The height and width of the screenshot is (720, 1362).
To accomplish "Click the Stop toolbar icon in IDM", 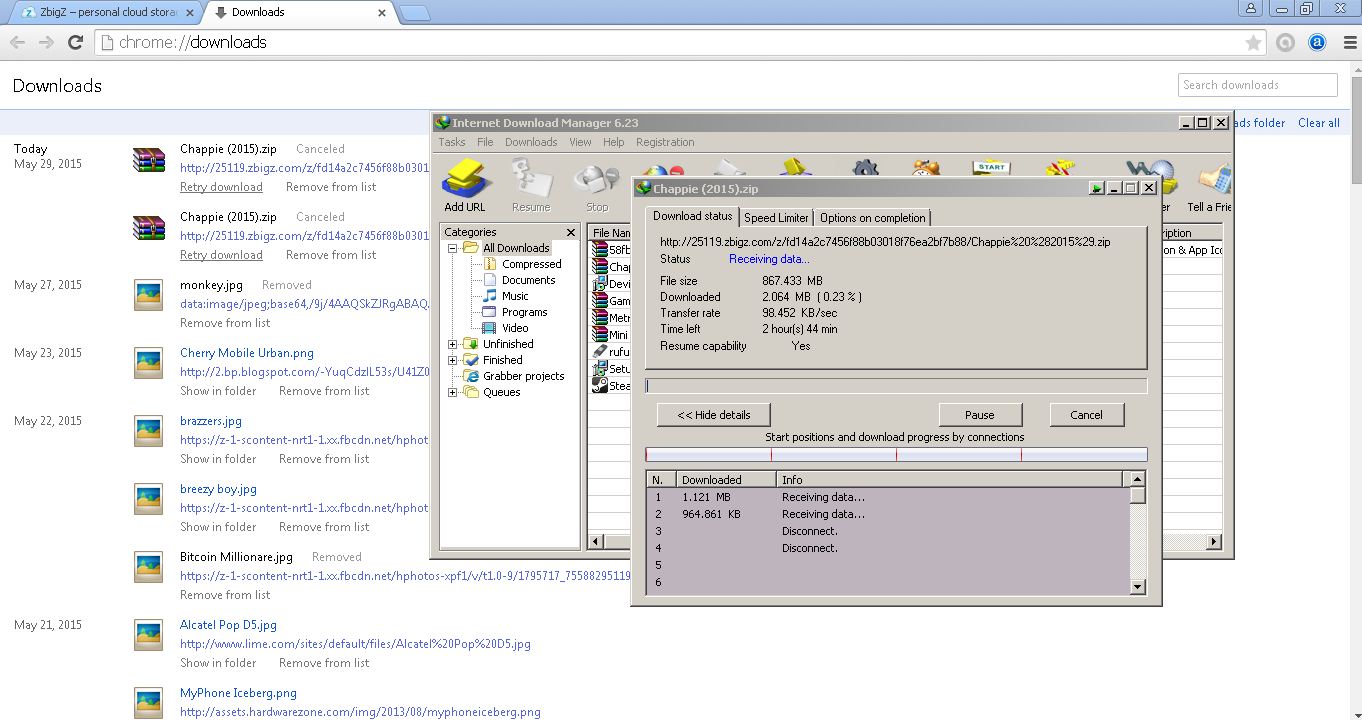I will coord(597,178).
